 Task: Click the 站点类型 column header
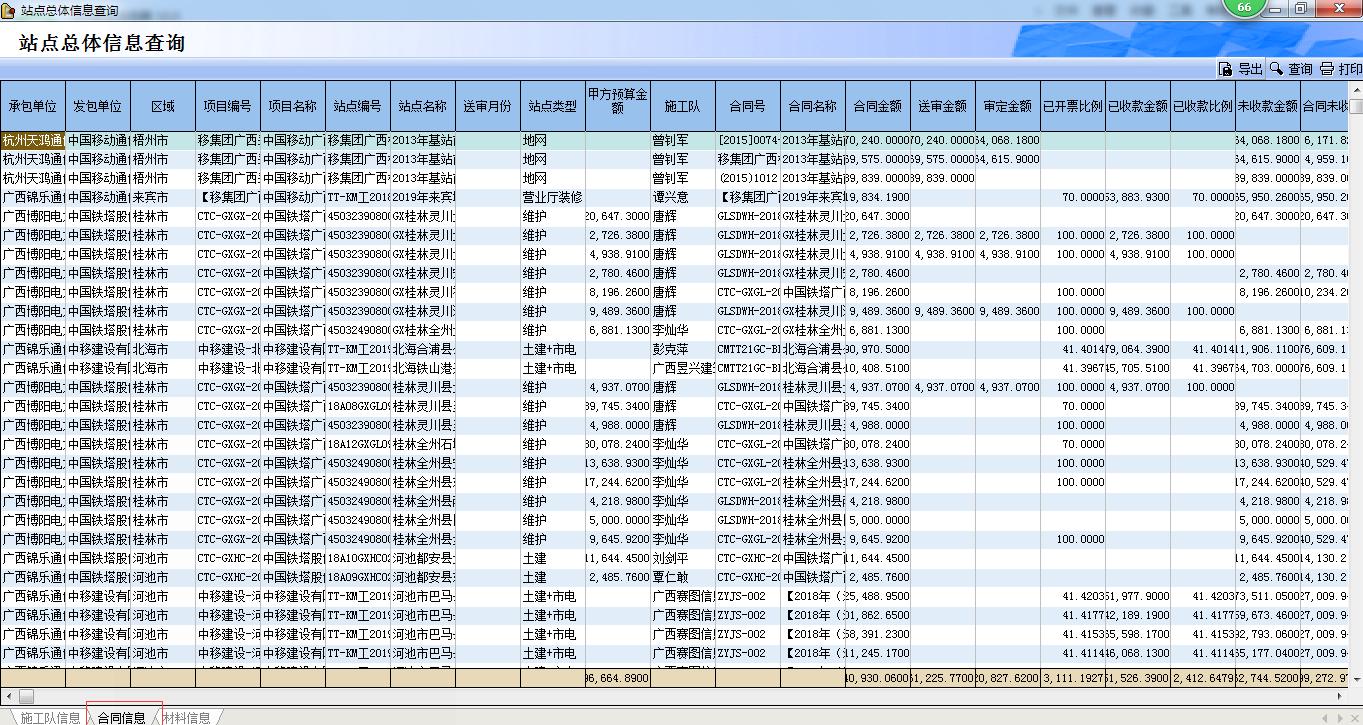tap(552, 106)
